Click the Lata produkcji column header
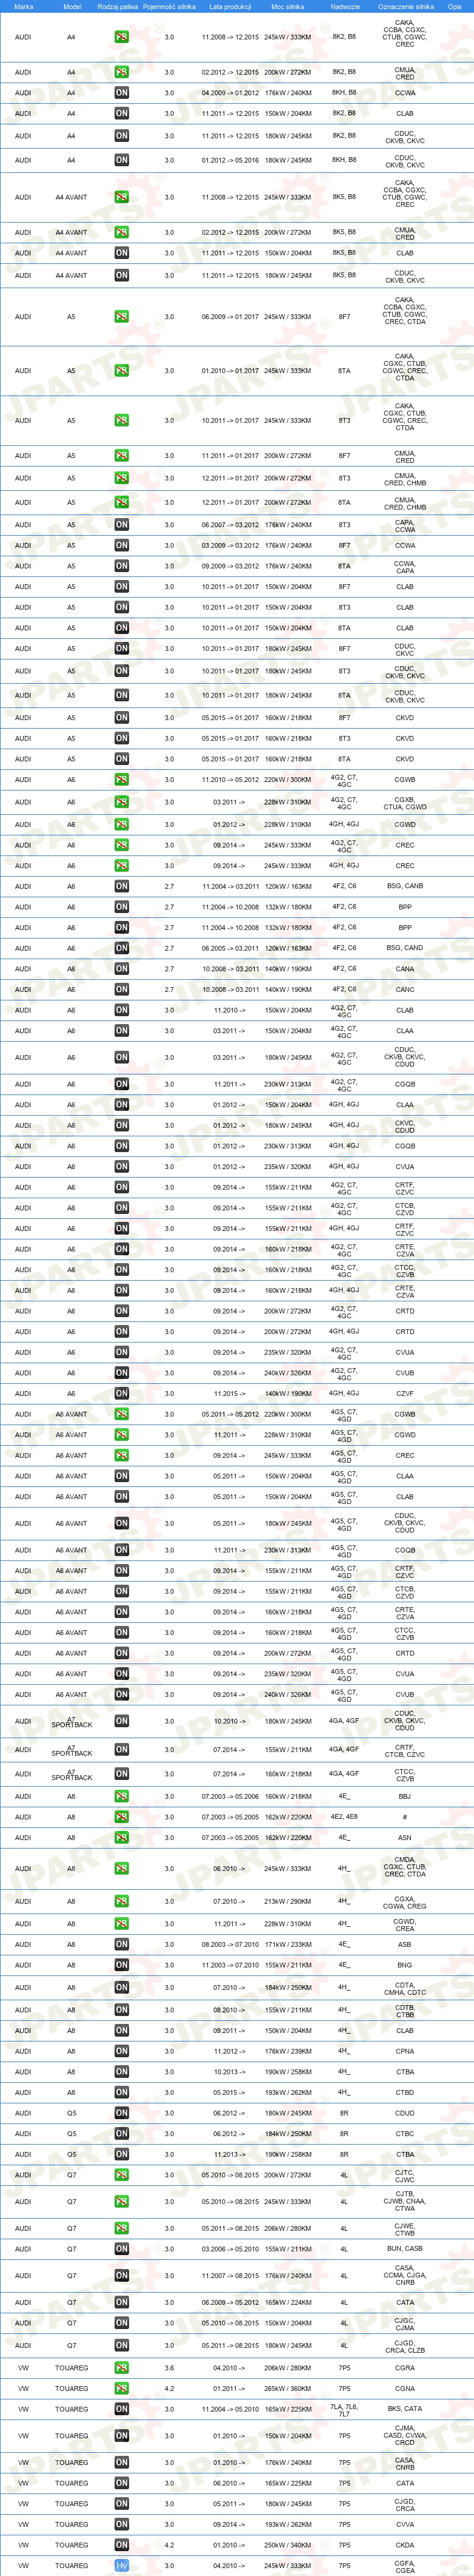474x2576 pixels. [x=230, y=6]
